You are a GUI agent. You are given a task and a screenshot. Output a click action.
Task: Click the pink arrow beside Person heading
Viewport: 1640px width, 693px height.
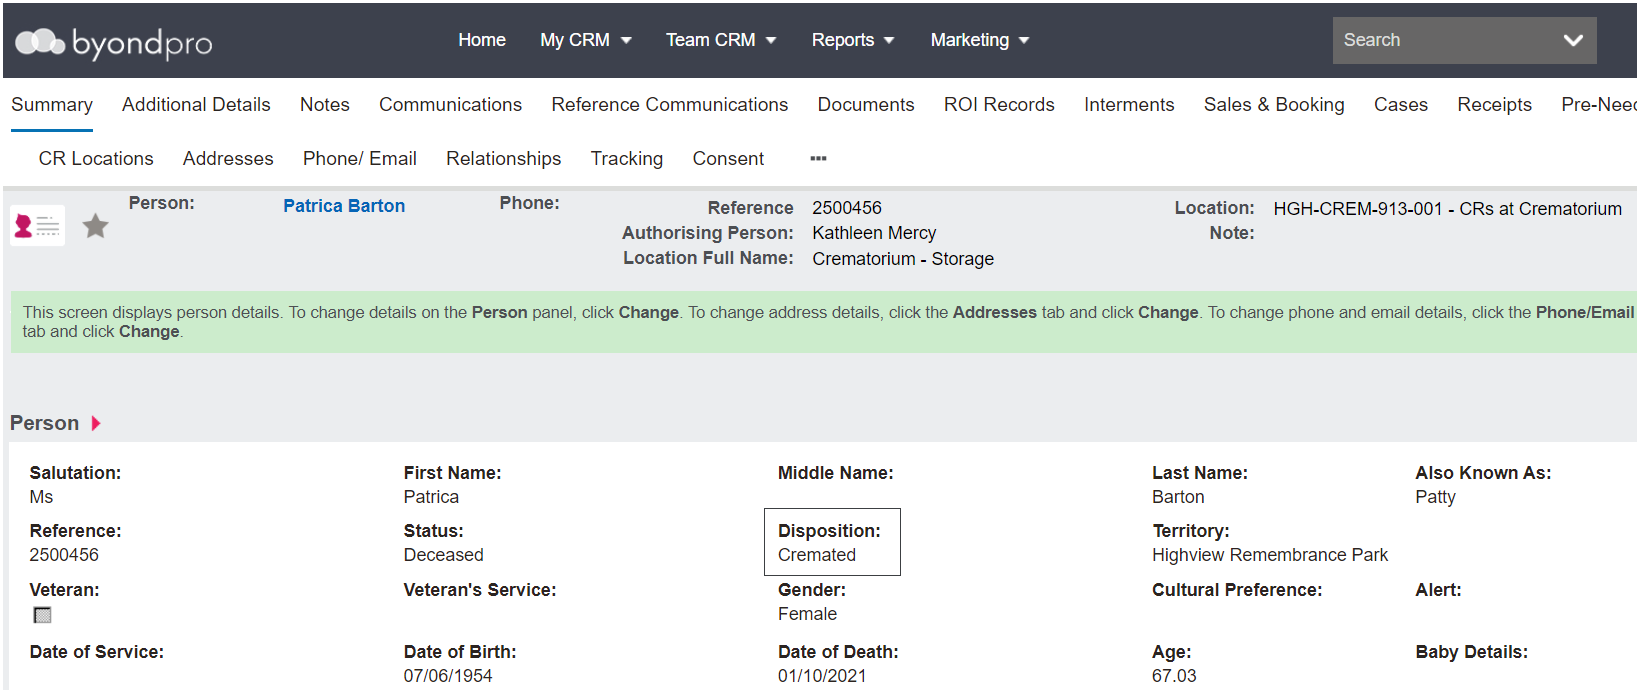(96, 423)
